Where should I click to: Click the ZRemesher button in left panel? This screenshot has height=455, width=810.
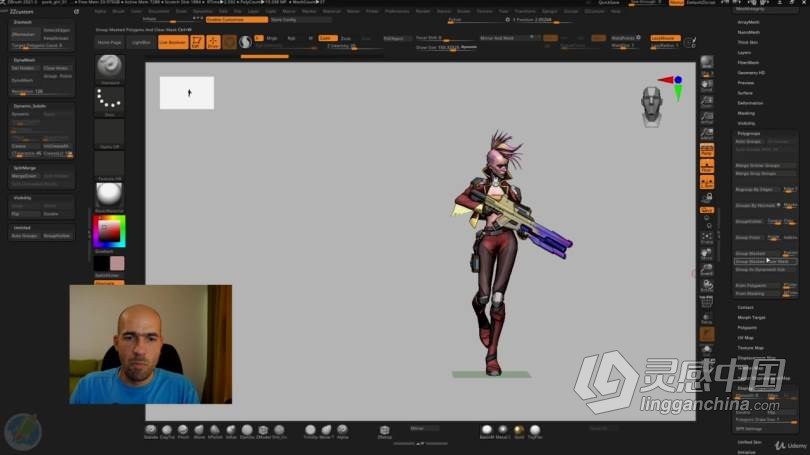tap(25, 34)
